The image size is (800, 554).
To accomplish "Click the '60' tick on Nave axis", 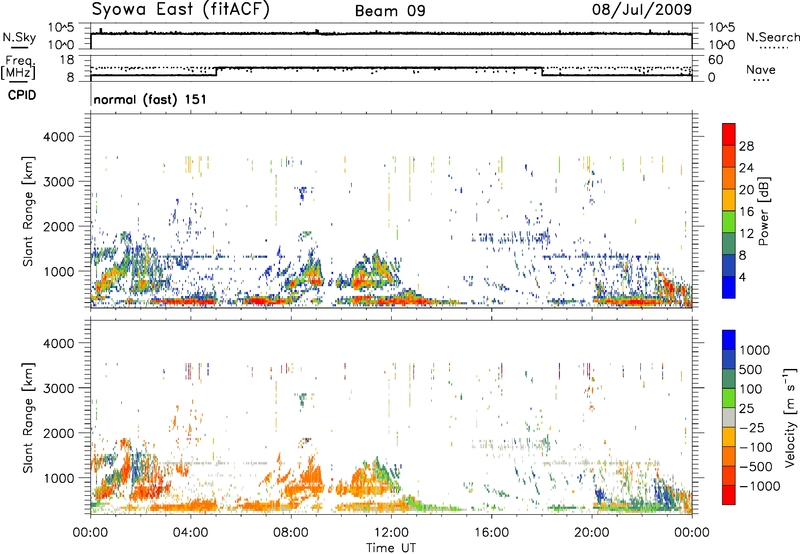I will [715, 60].
